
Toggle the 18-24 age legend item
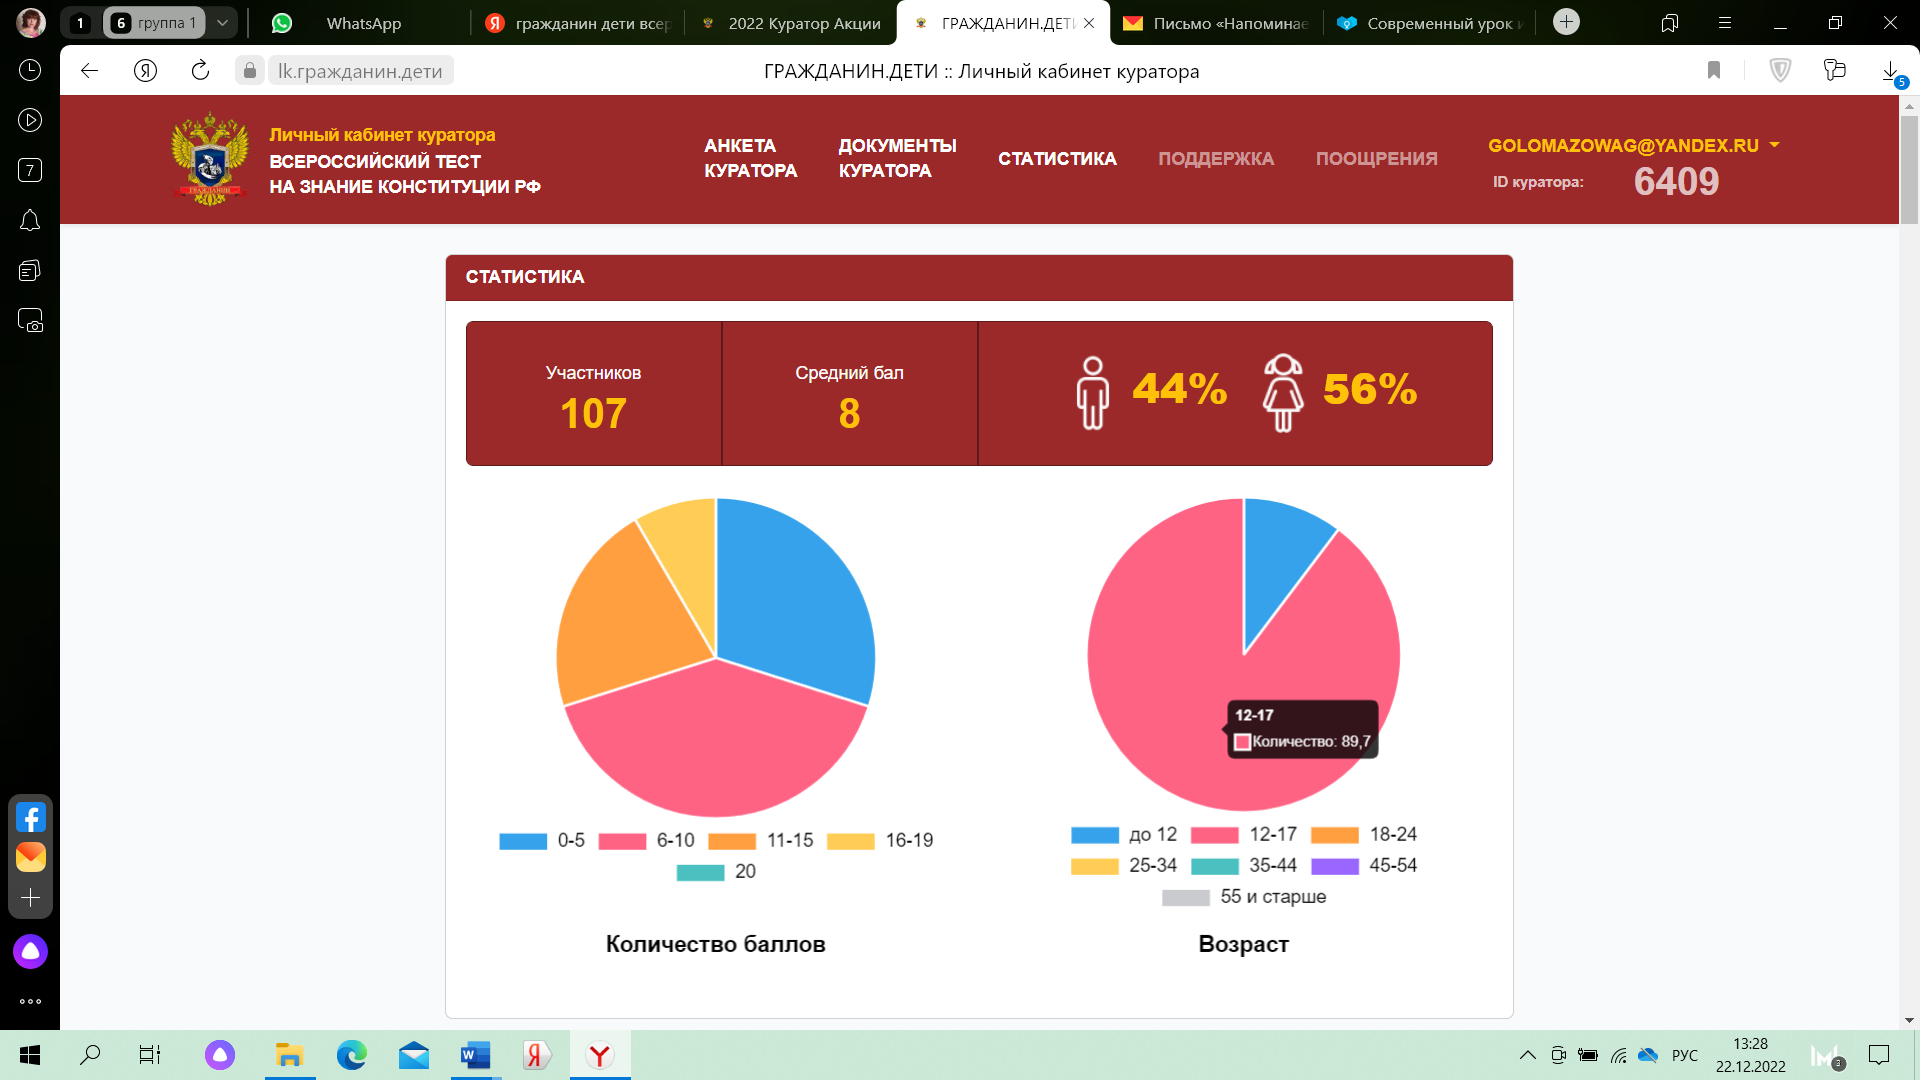coord(1364,835)
